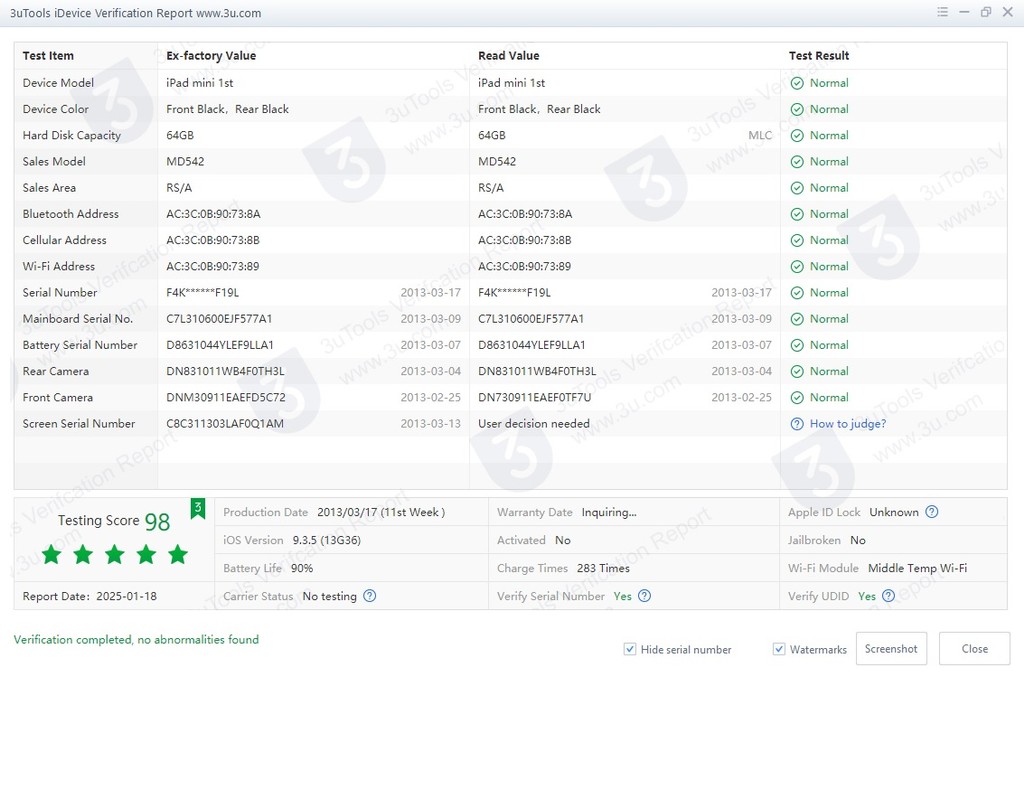Click the Normal check icon for Bluetooth Address
1024x810 pixels.
click(797, 214)
